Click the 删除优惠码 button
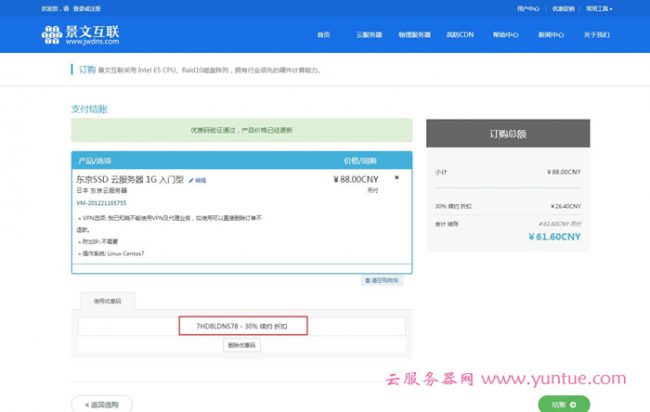 coord(242,345)
